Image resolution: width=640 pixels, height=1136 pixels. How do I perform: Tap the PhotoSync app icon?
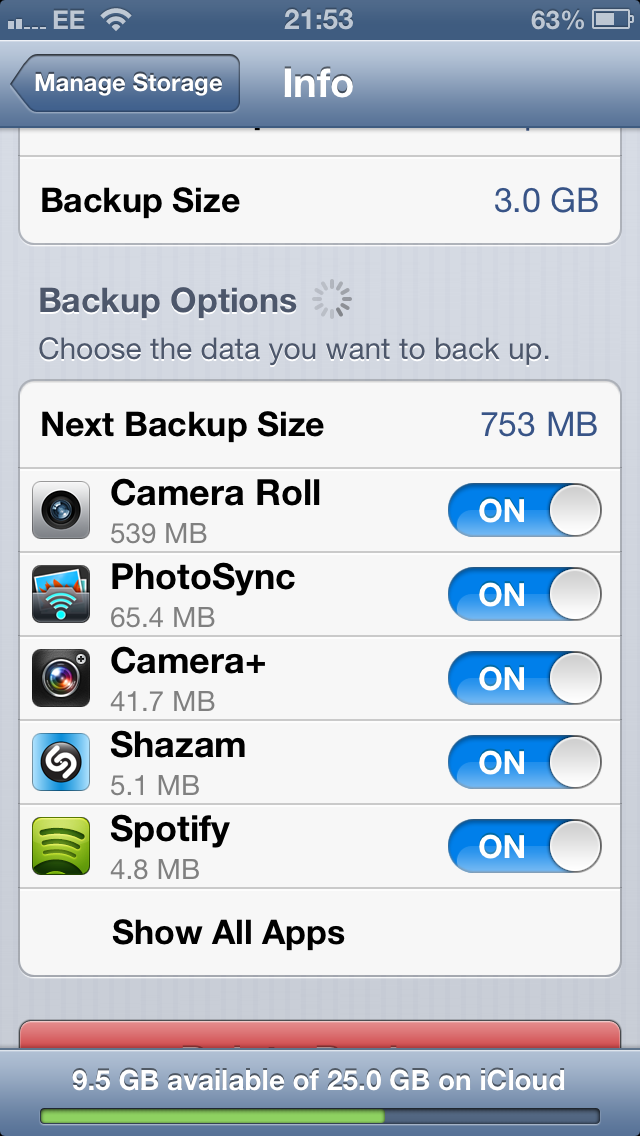[x=61, y=595]
